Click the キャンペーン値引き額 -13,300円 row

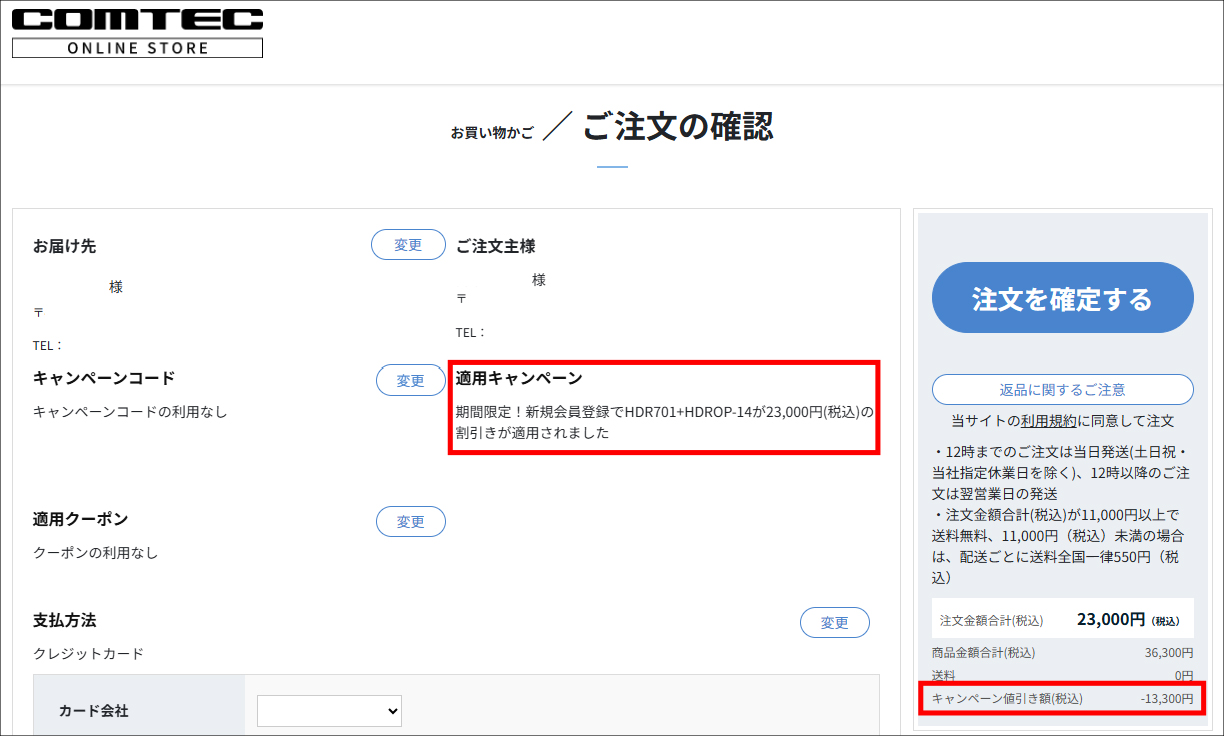pyautogui.click(x=1062, y=698)
